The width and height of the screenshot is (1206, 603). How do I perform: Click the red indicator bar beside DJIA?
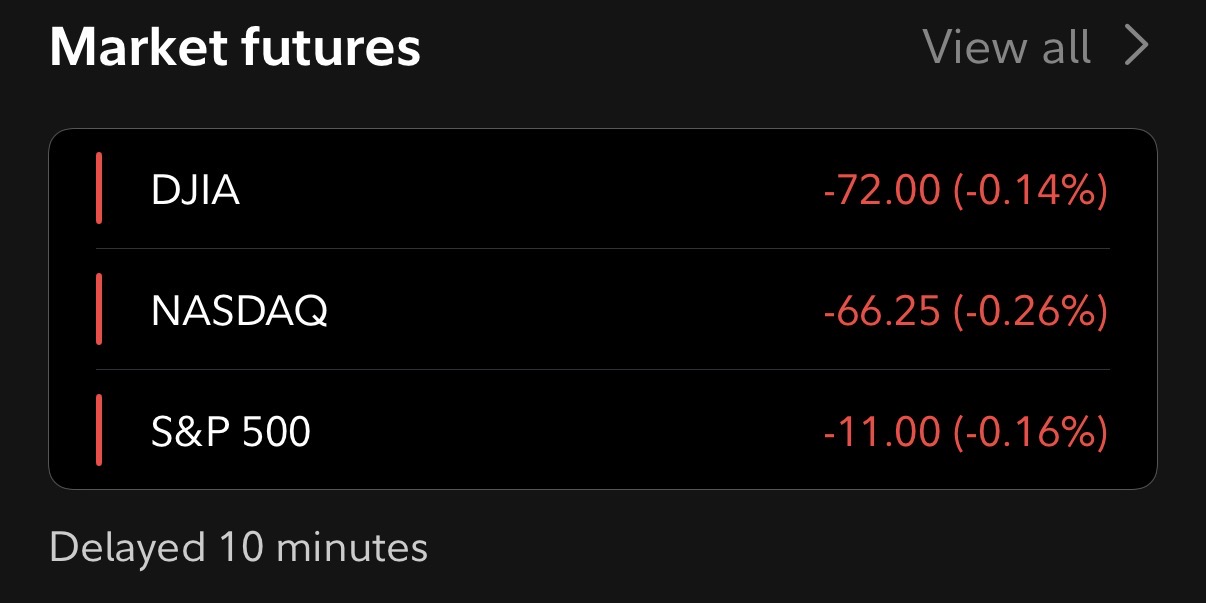point(99,189)
